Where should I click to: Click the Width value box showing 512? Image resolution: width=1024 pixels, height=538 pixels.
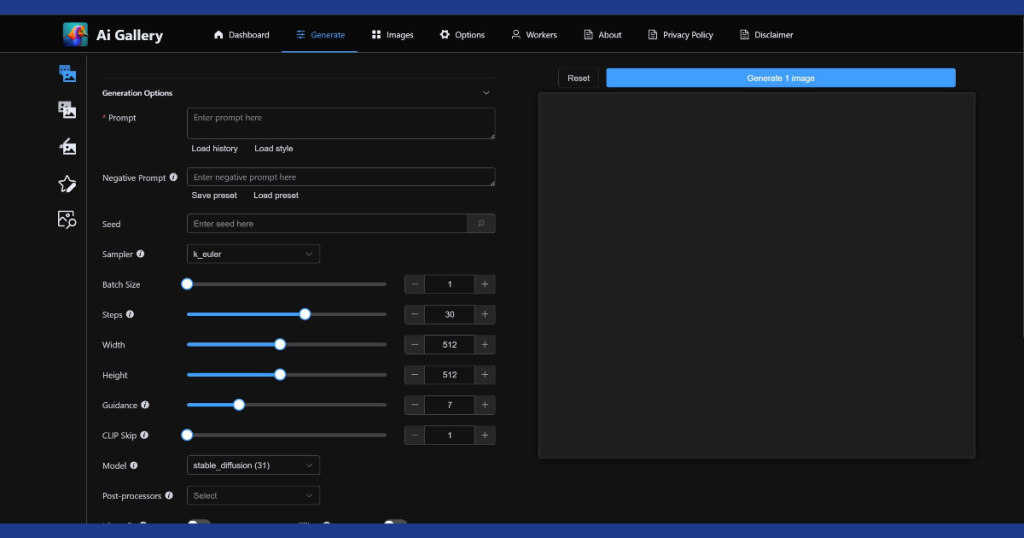449,345
